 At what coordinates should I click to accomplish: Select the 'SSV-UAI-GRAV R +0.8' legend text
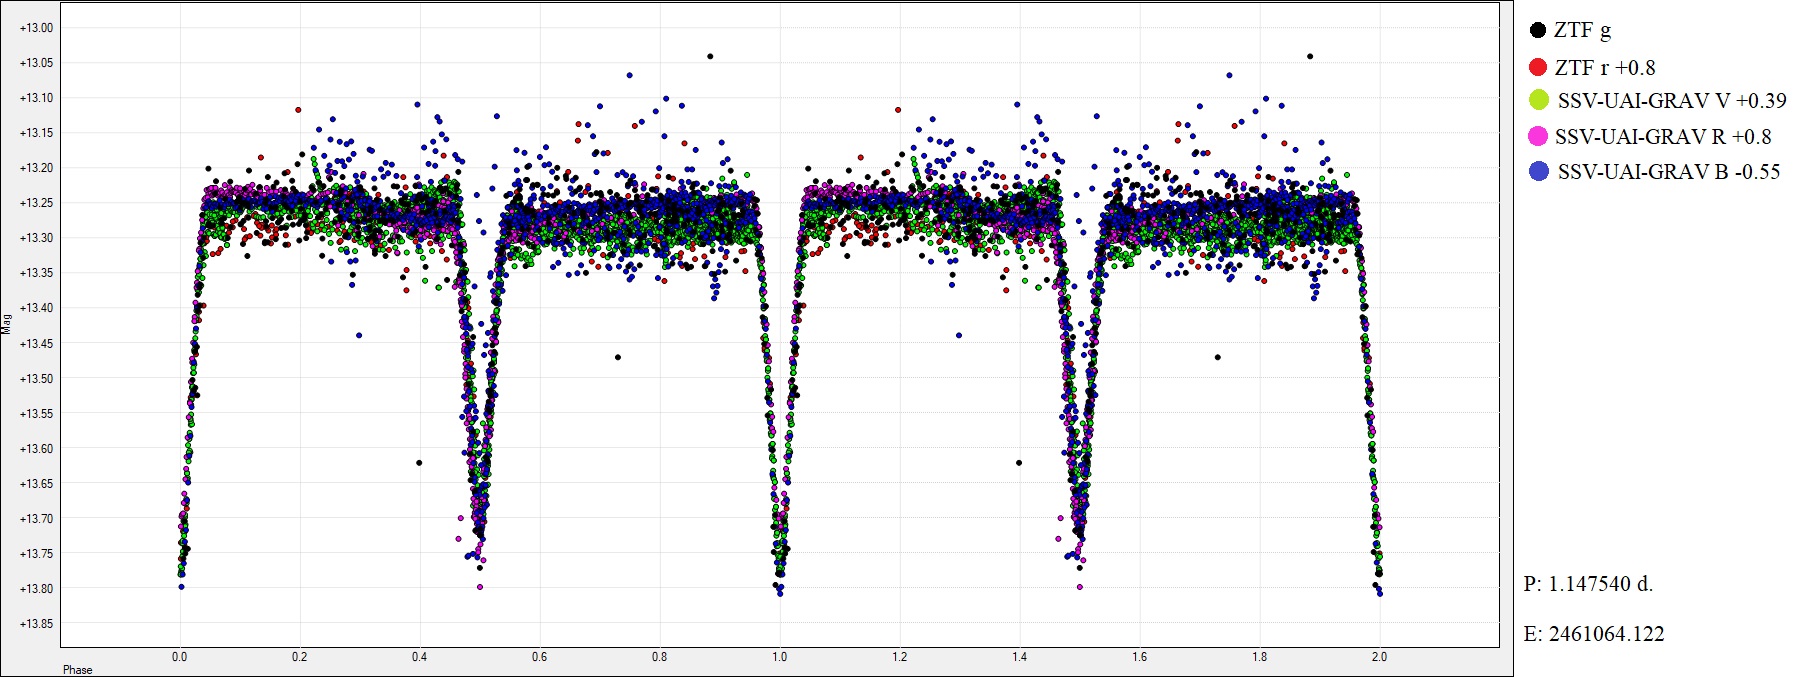click(1662, 136)
